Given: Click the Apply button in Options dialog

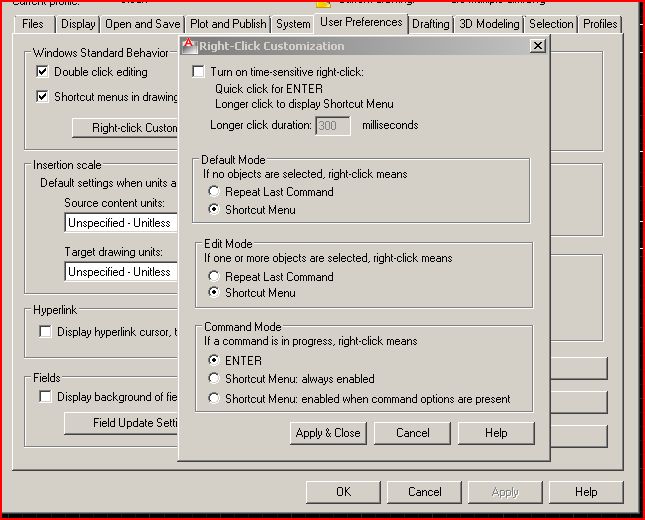Looking at the screenshot, I should (505, 492).
